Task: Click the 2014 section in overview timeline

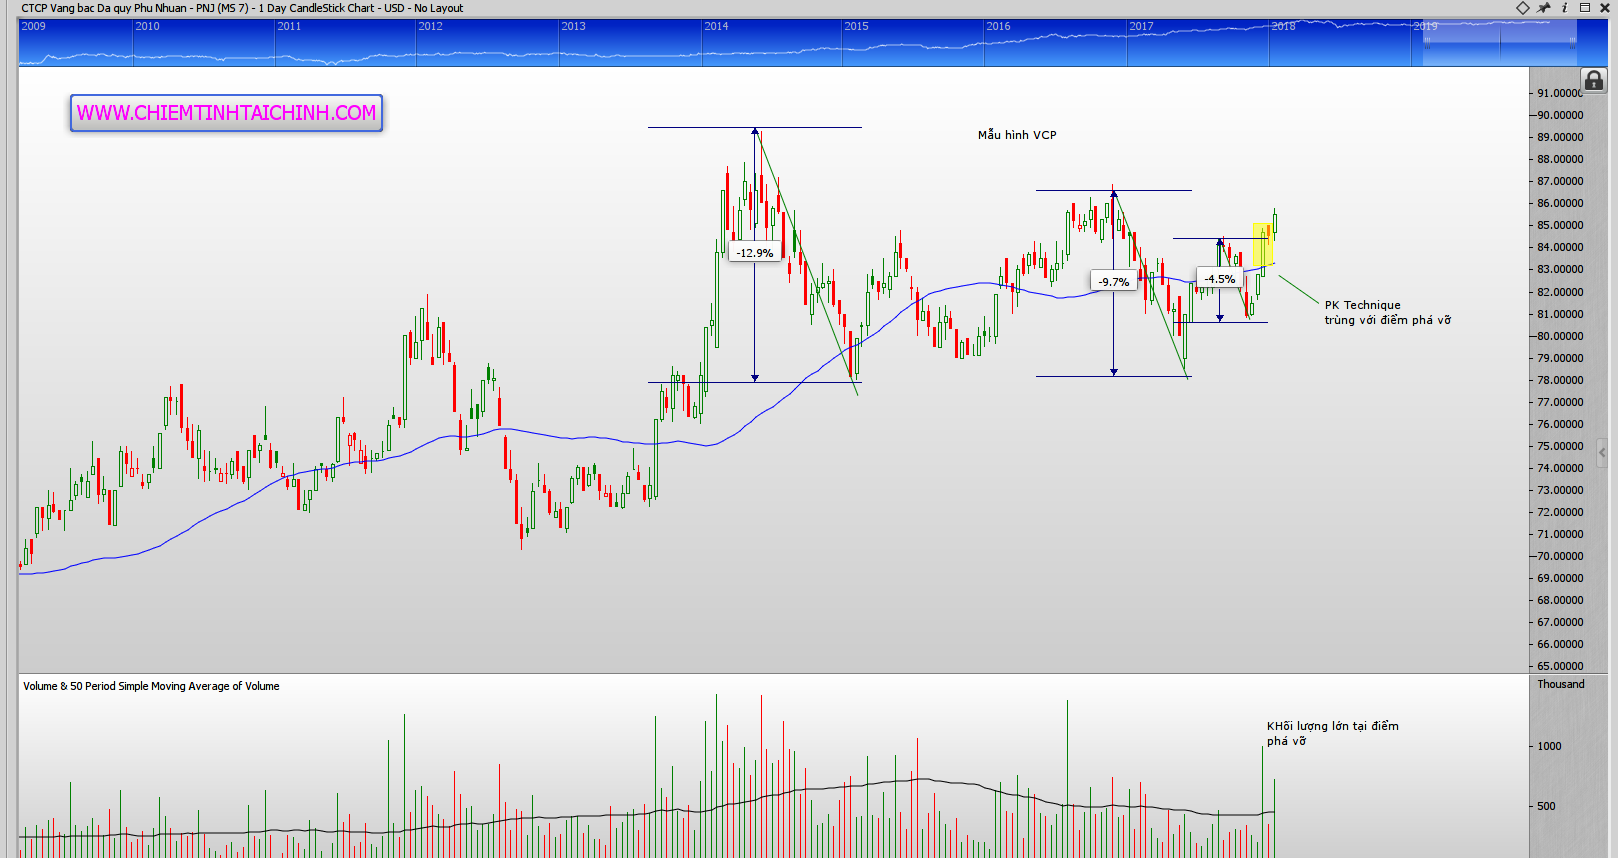Action: (x=771, y=43)
